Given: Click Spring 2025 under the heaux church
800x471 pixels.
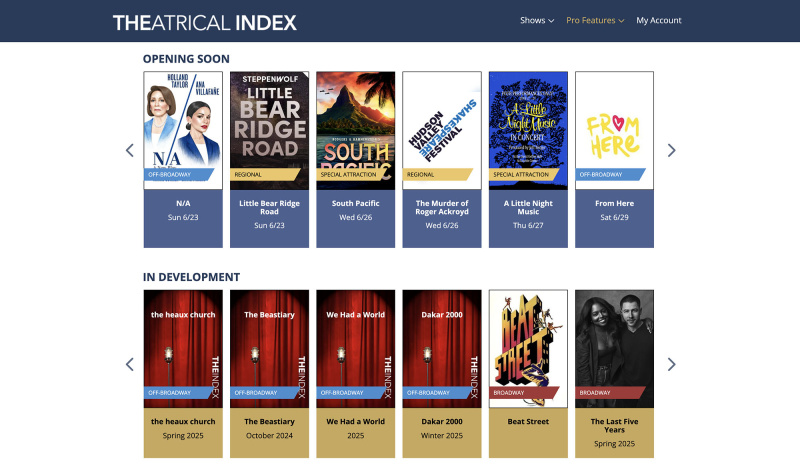Looking at the screenshot, I should (183, 436).
